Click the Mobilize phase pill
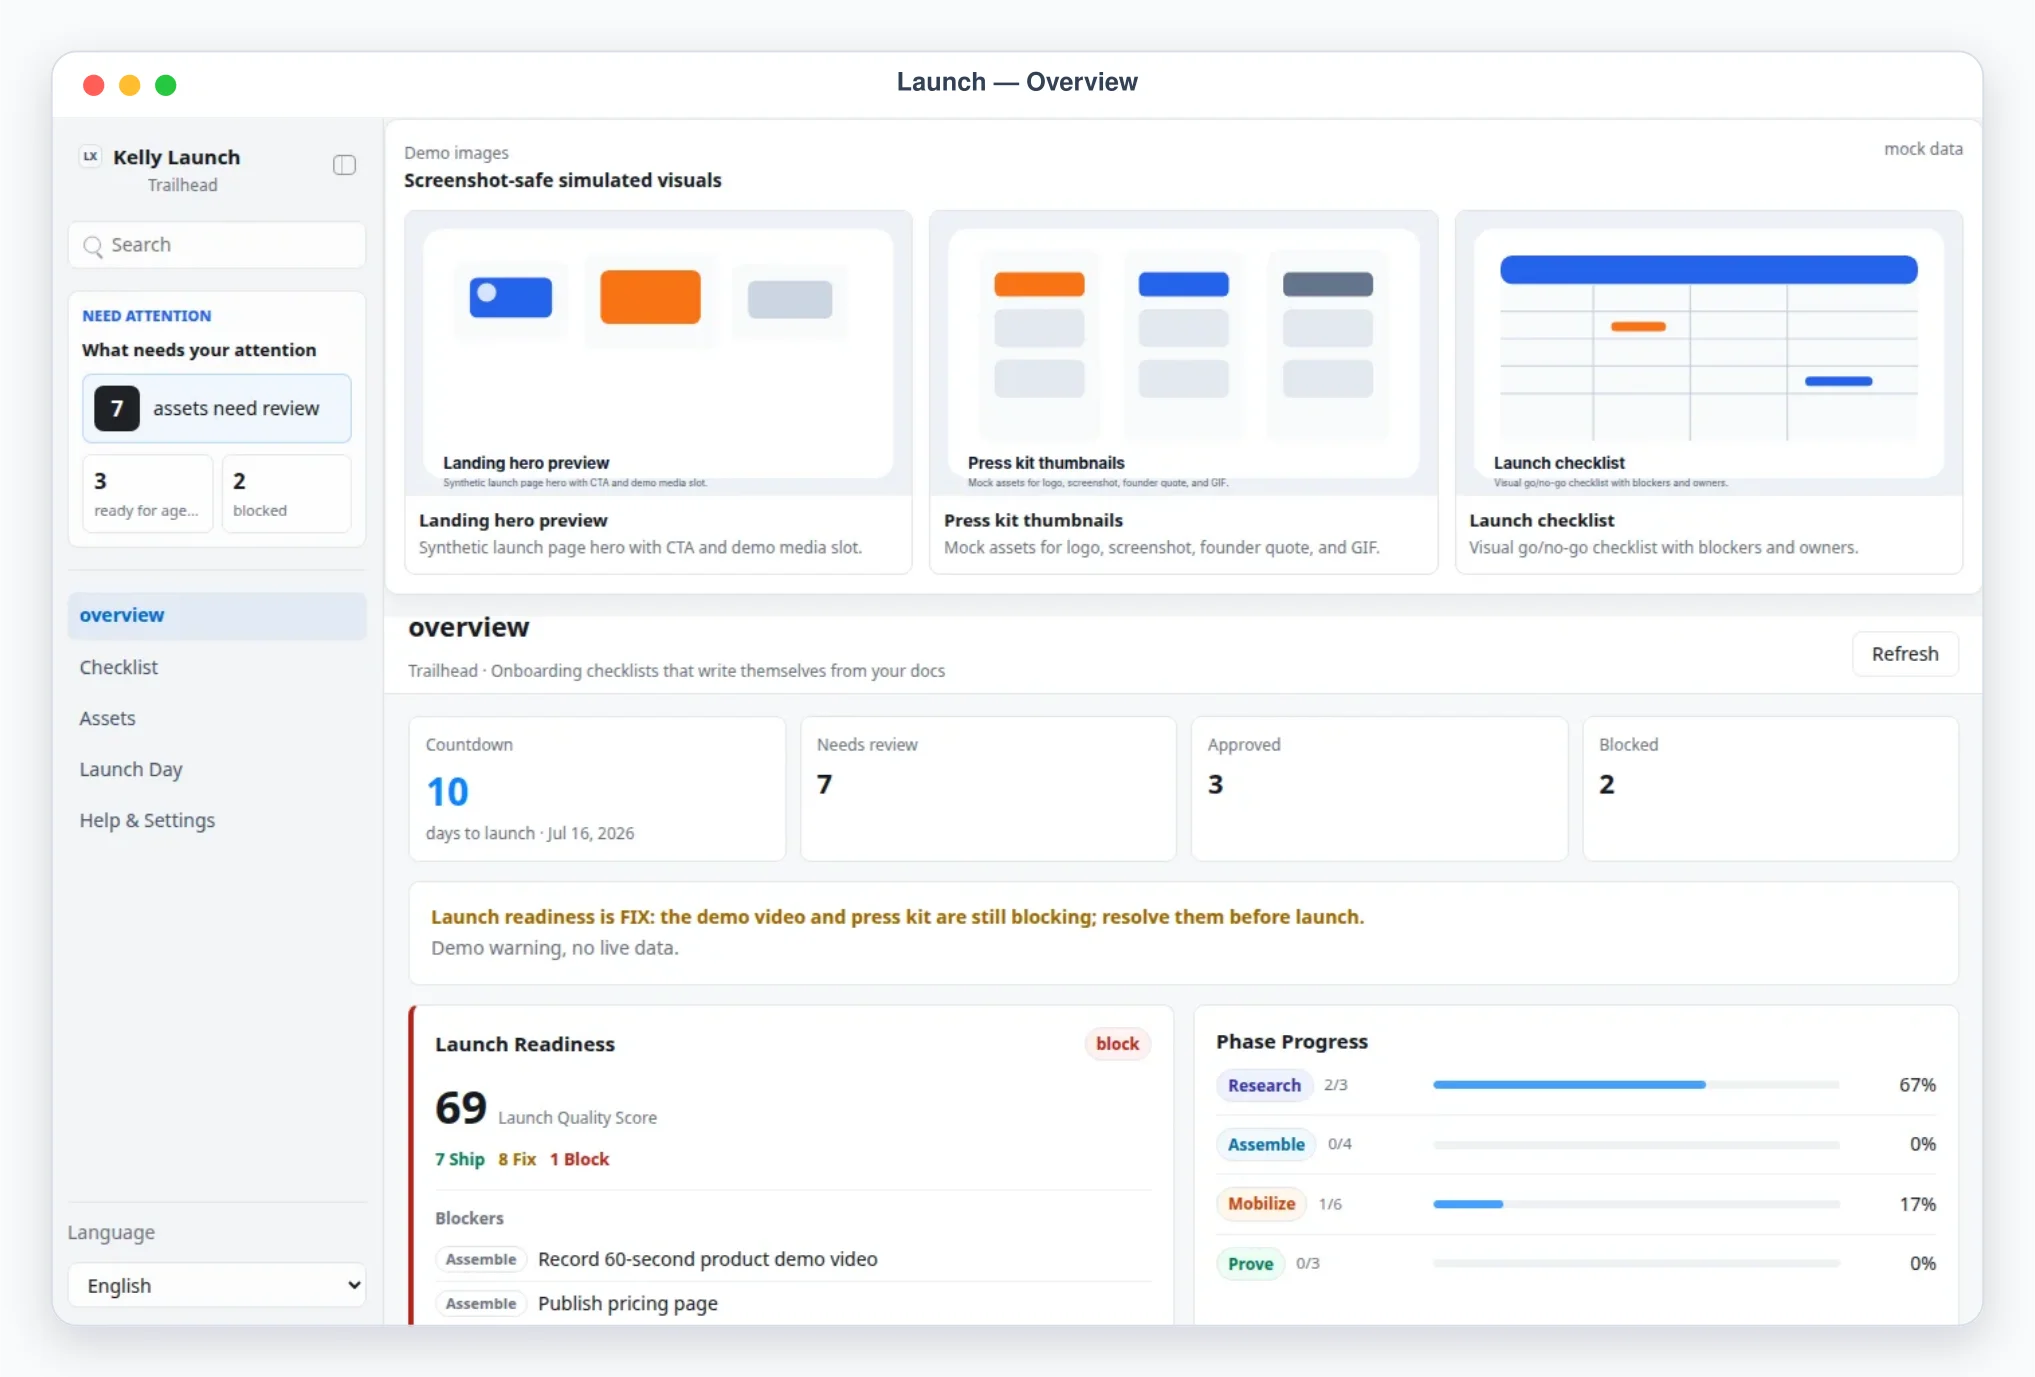 coord(1261,1204)
